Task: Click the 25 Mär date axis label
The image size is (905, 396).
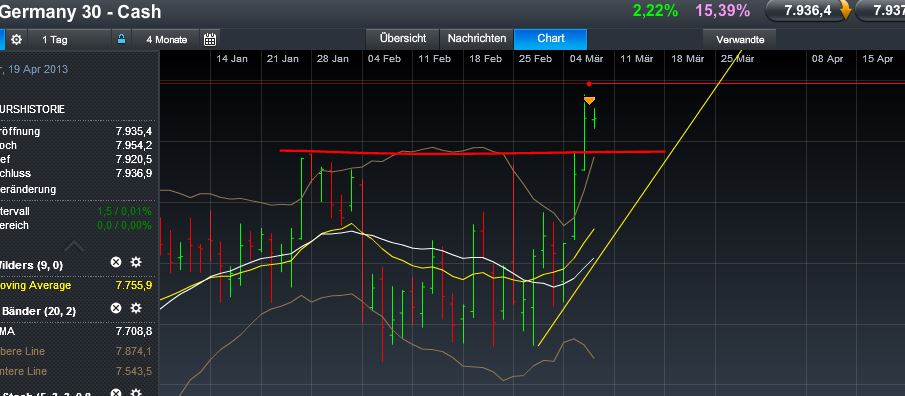Action: [738, 59]
